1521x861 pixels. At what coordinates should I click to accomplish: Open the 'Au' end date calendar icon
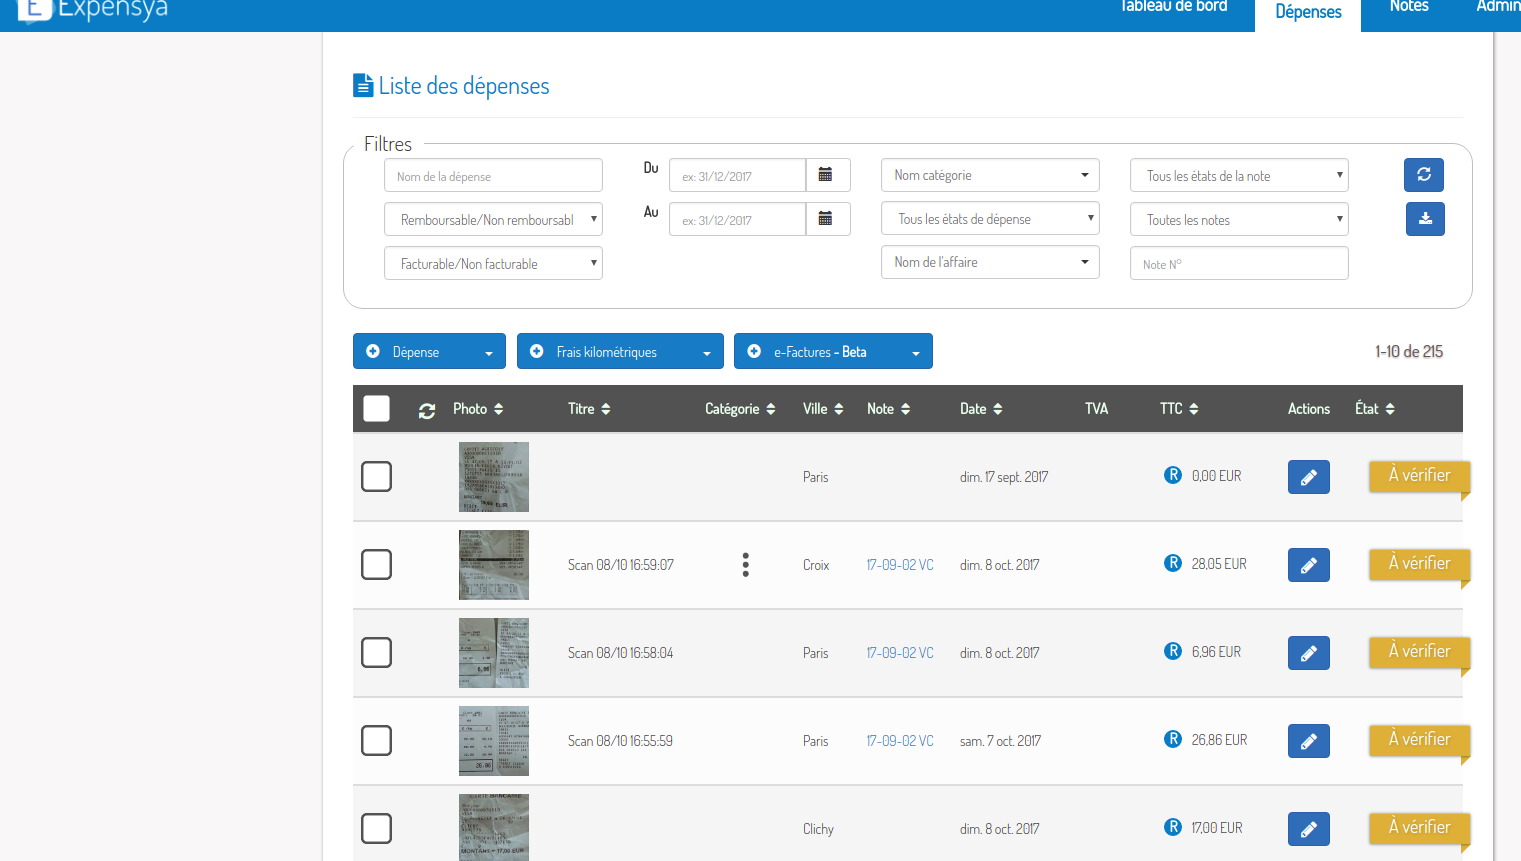pyautogui.click(x=826, y=219)
